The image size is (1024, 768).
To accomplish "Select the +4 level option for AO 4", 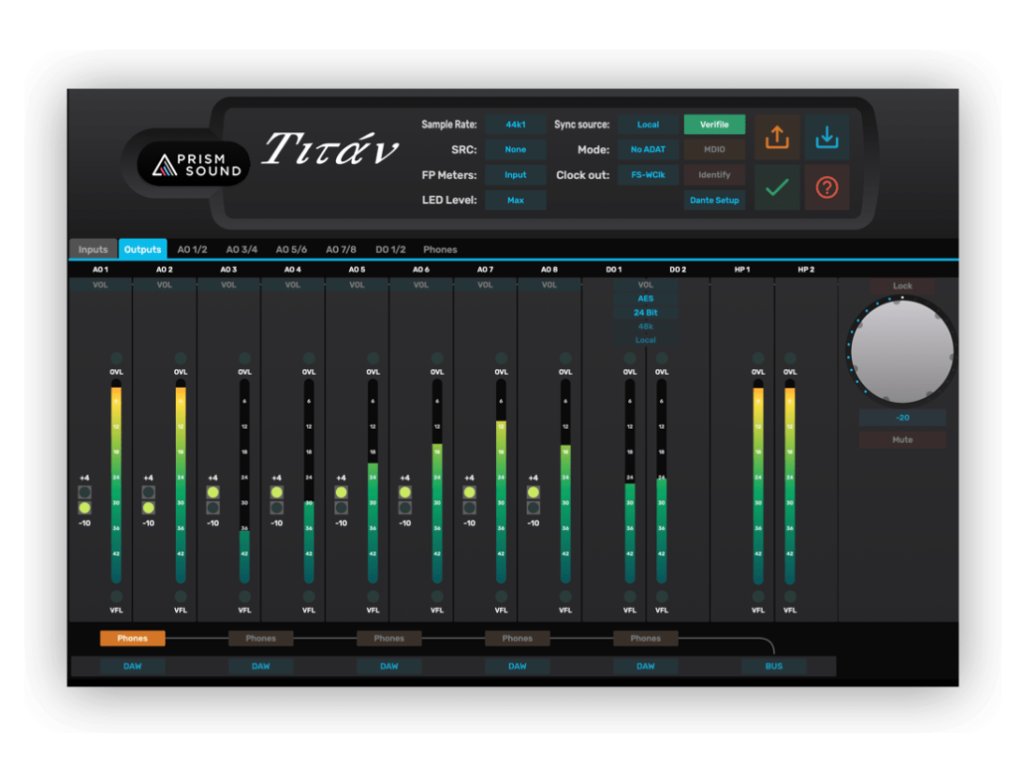I will 277,492.
